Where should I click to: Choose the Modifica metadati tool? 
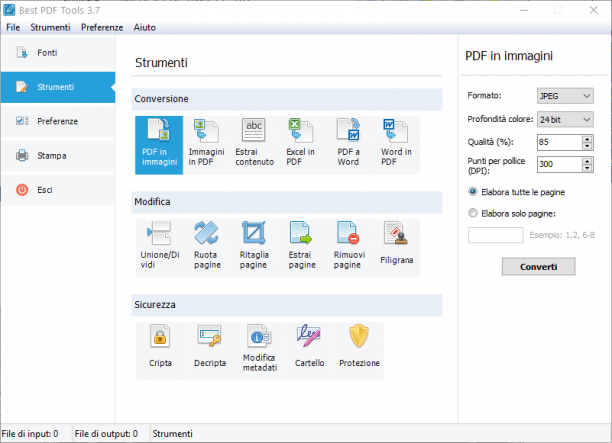pyautogui.click(x=260, y=351)
